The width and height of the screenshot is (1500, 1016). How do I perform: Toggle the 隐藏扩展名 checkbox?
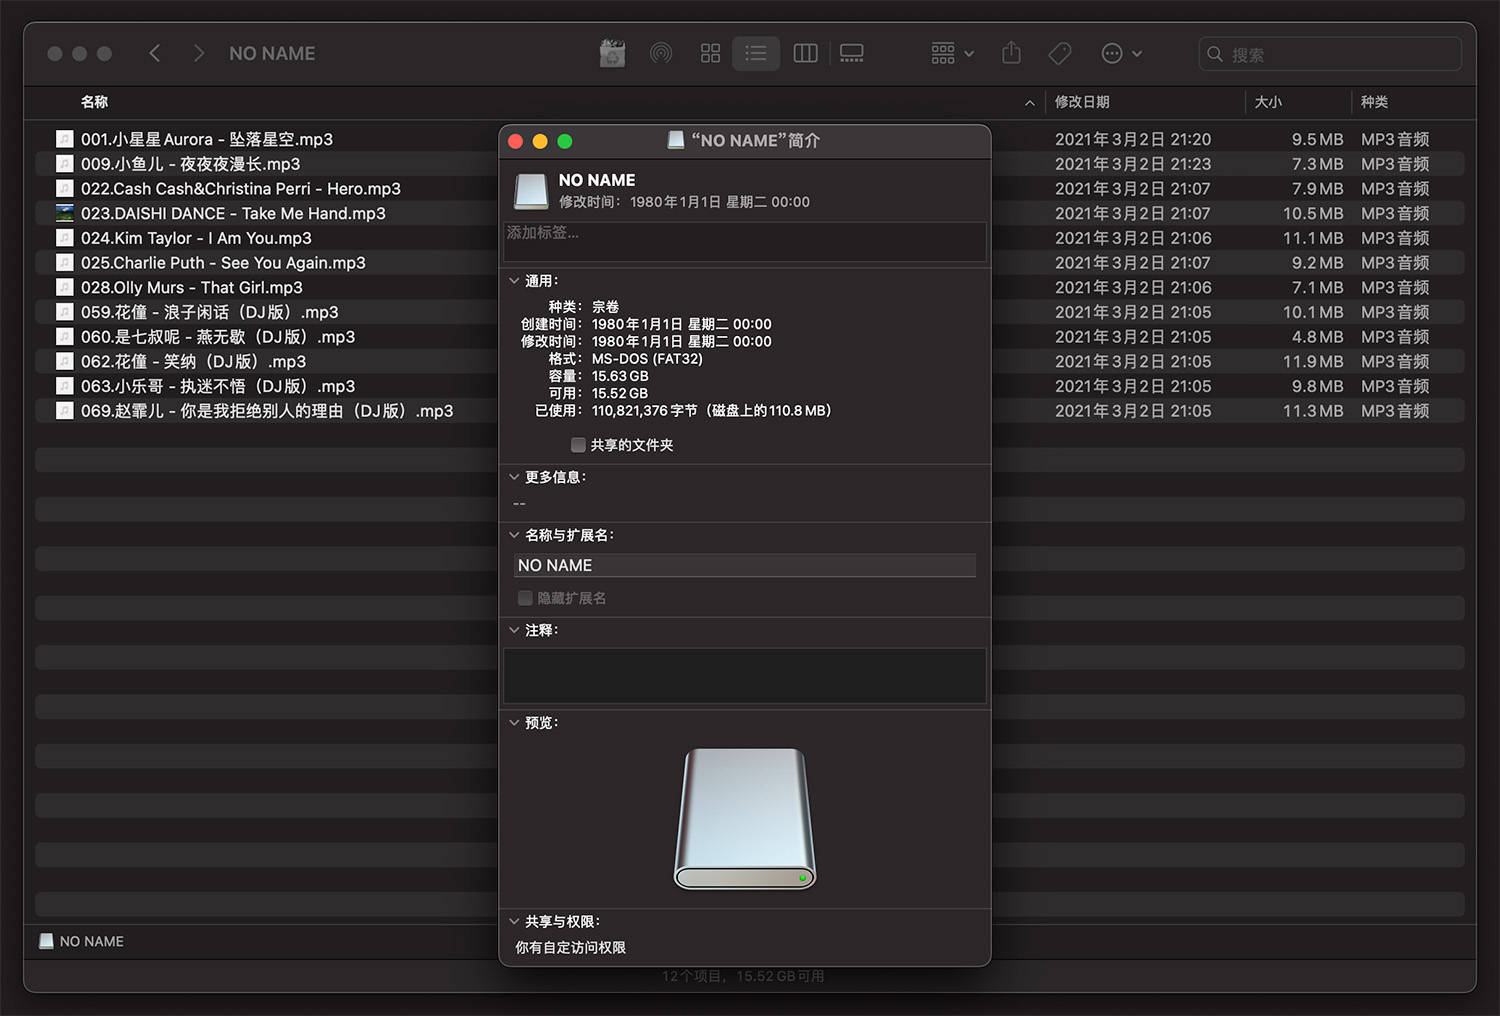pyautogui.click(x=525, y=598)
